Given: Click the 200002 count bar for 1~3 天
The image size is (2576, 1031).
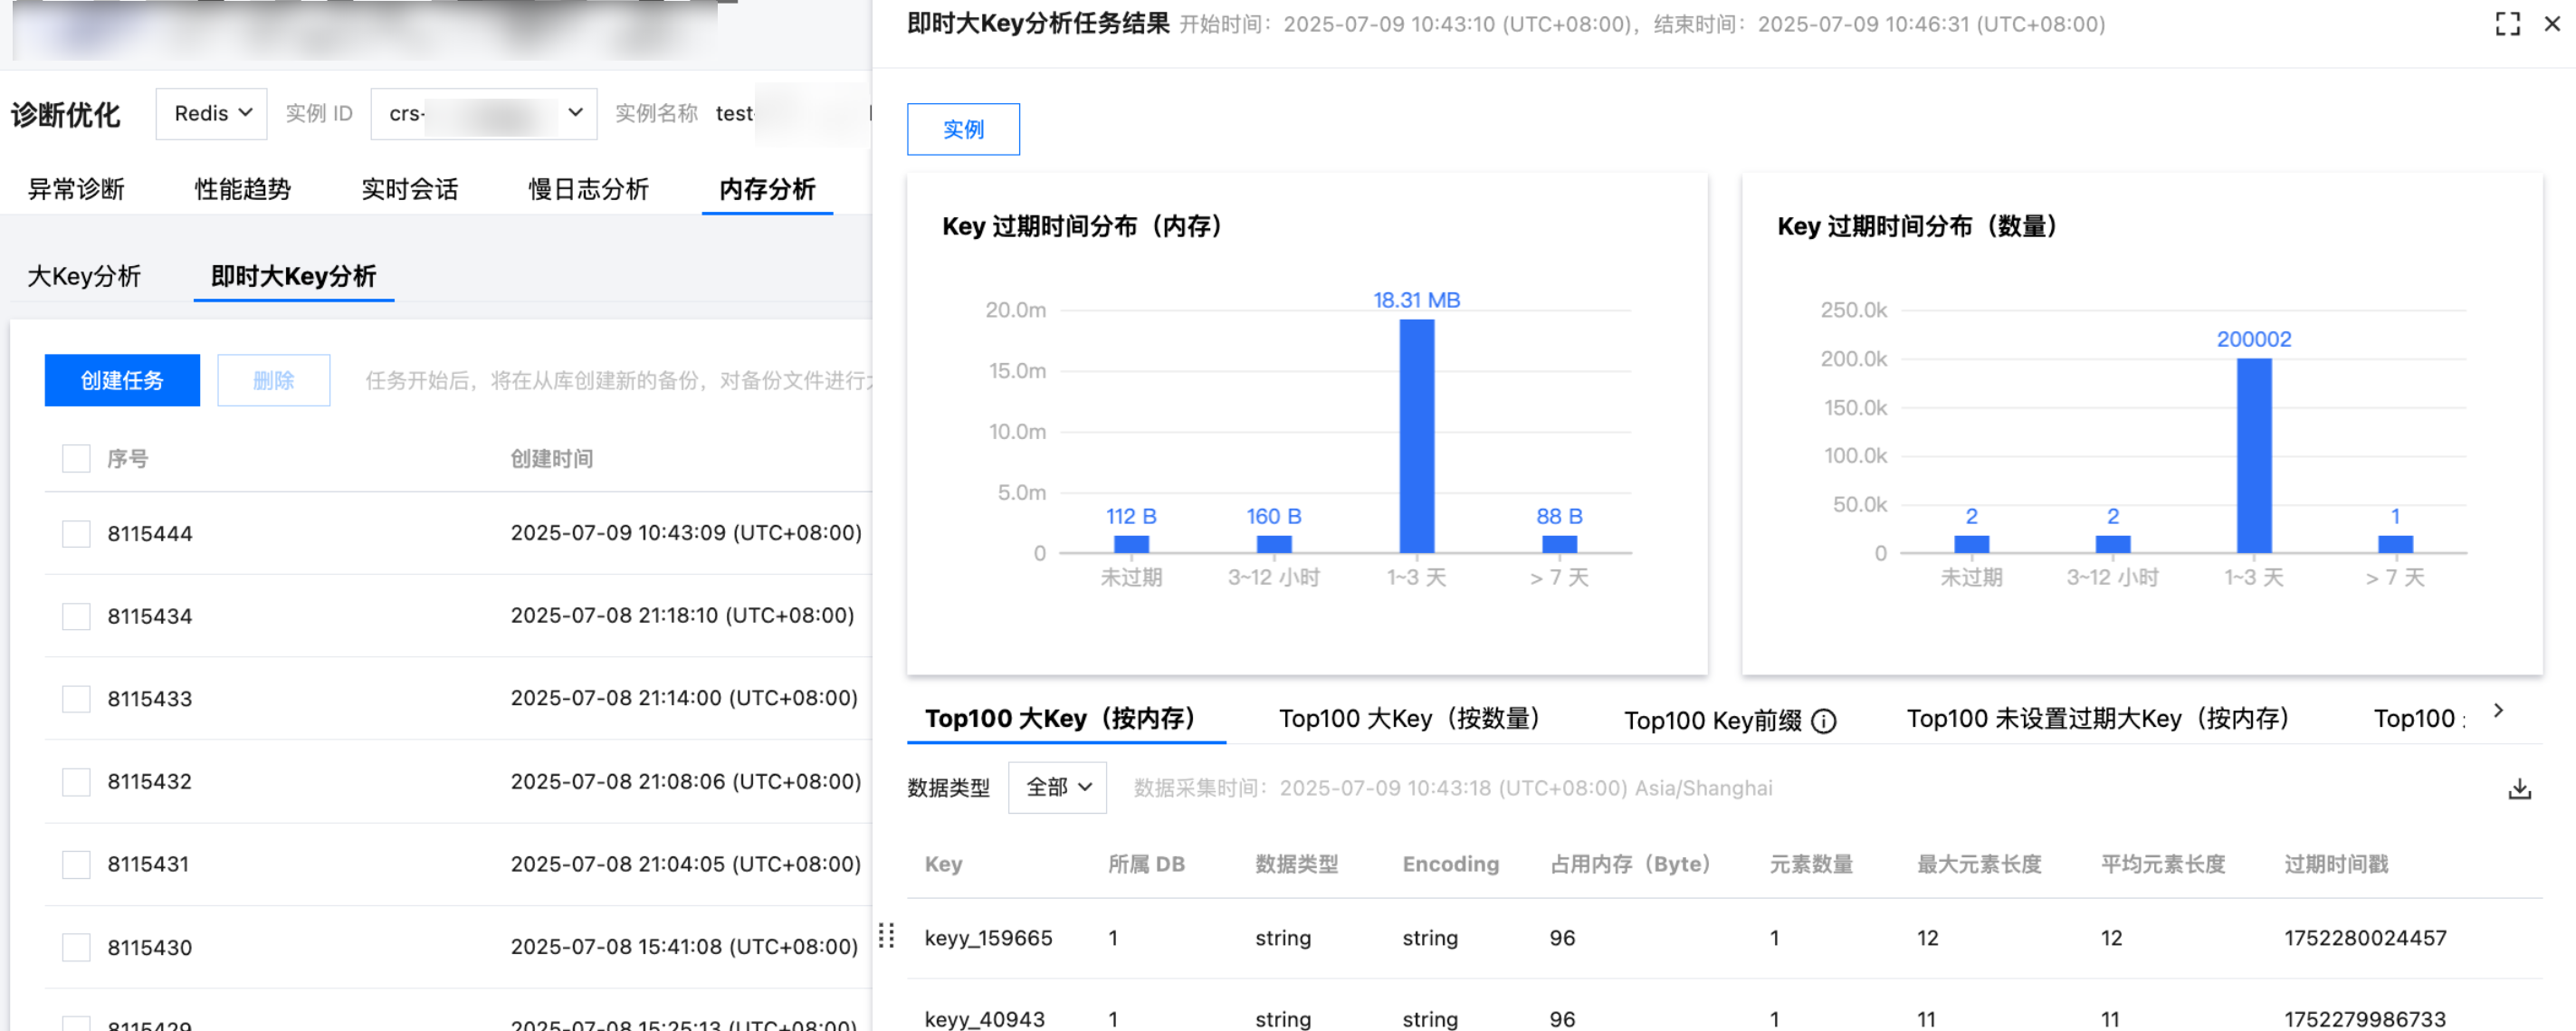Looking at the screenshot, I should [2254, 456].
